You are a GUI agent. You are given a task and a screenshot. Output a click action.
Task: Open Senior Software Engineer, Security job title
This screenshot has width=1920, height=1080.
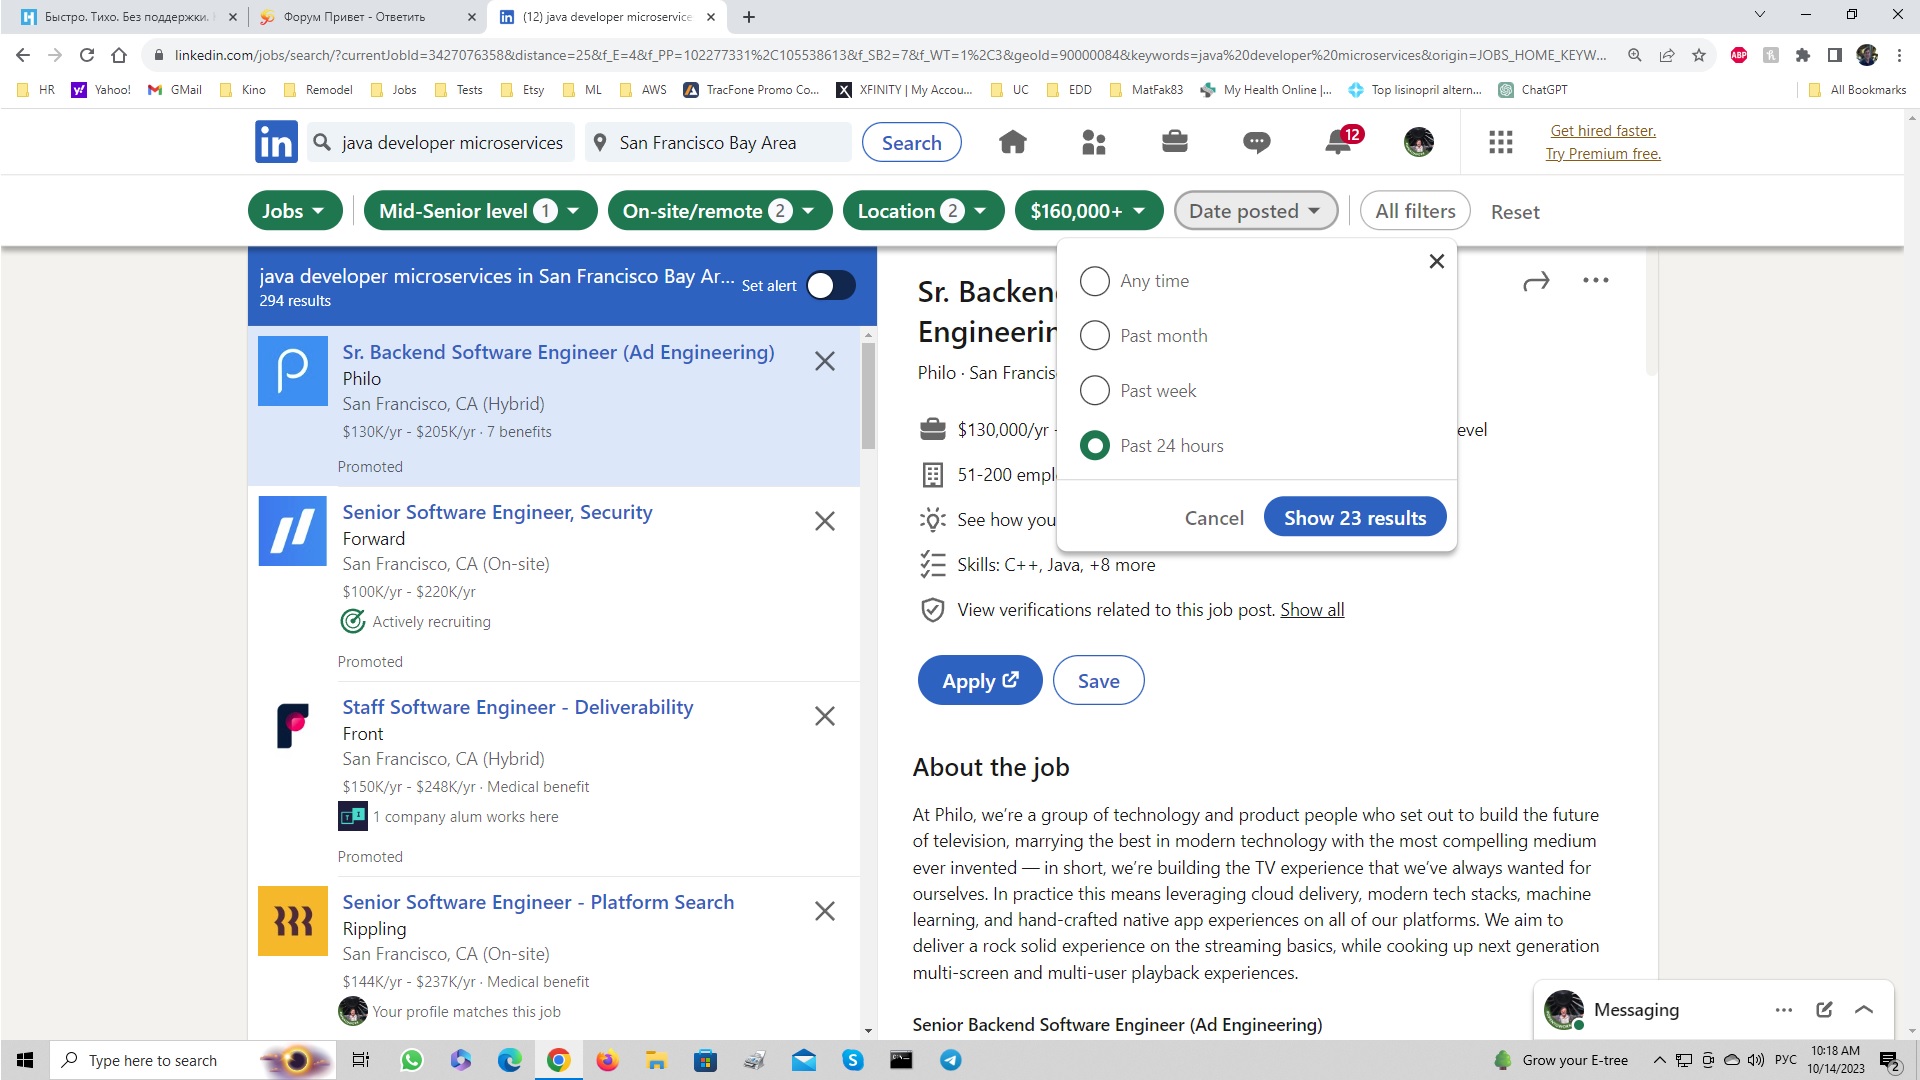[x=497, y=512]
